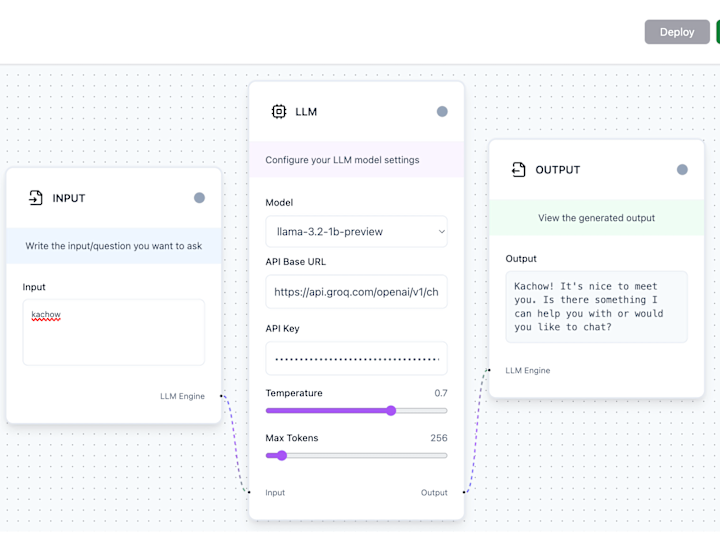
Task: Click the API Base URL label
Action: [296, 262]
